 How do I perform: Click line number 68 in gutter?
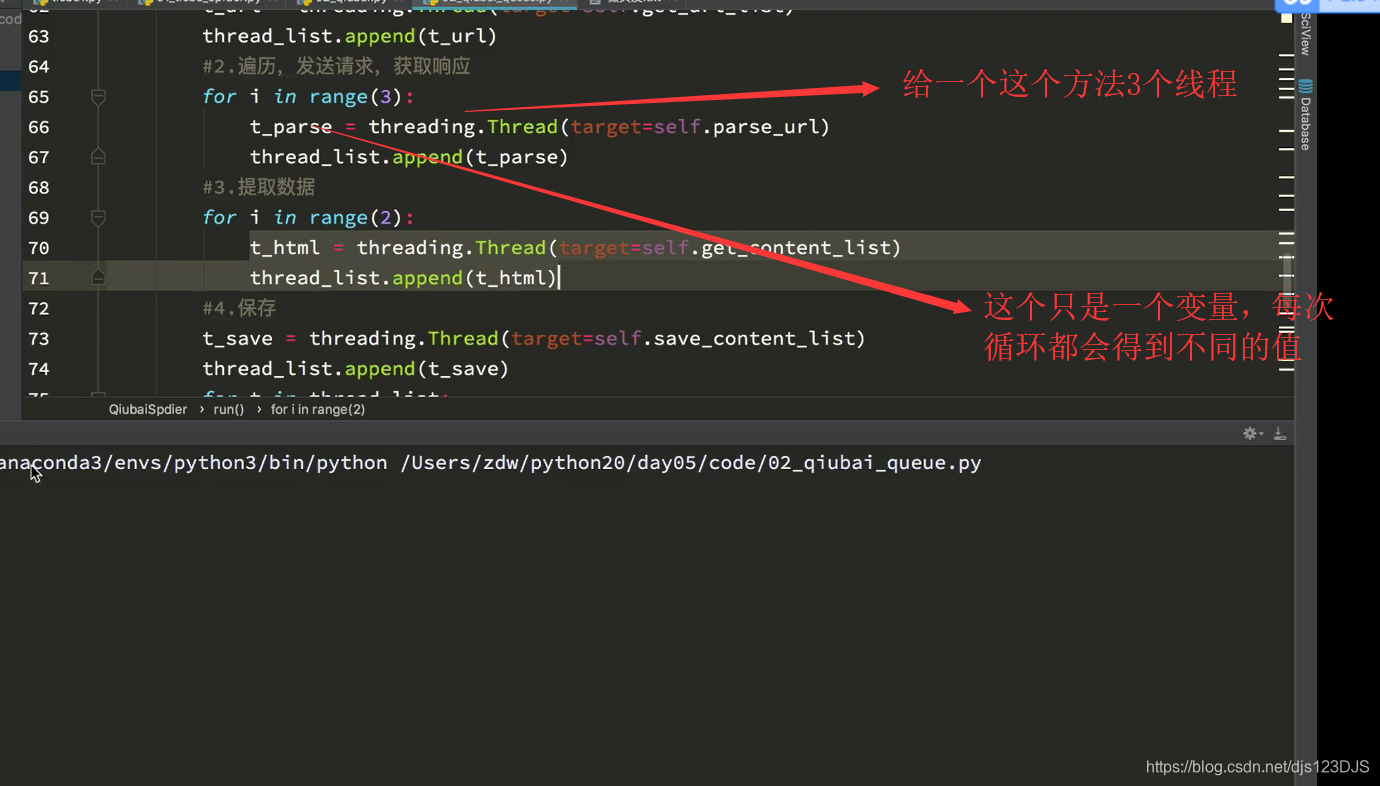point(39,187)
